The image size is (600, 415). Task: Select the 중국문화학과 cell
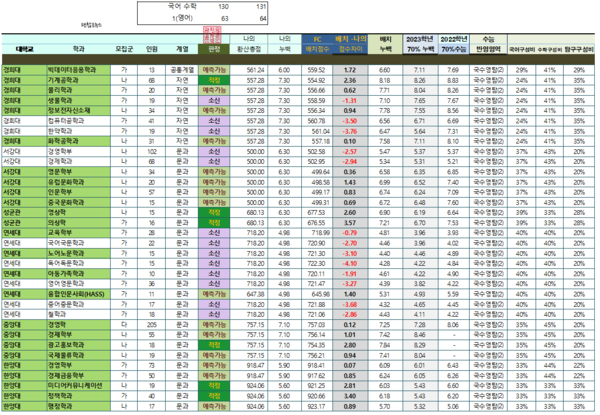[x=78, y=202]
